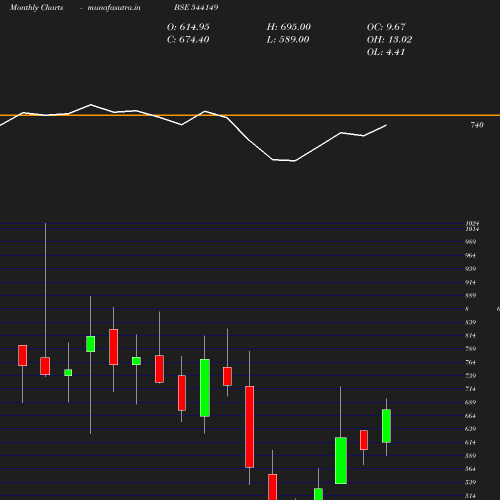Select the low value "L: 589.00"

pos(288,40)
